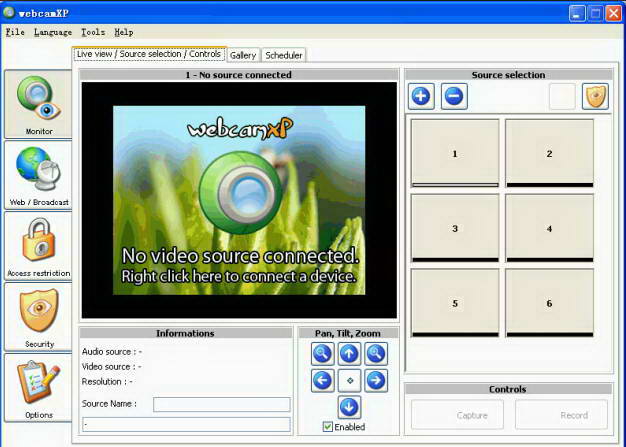Open the Language menu
This screenshot has height=447, width=626.
[53, 32]
